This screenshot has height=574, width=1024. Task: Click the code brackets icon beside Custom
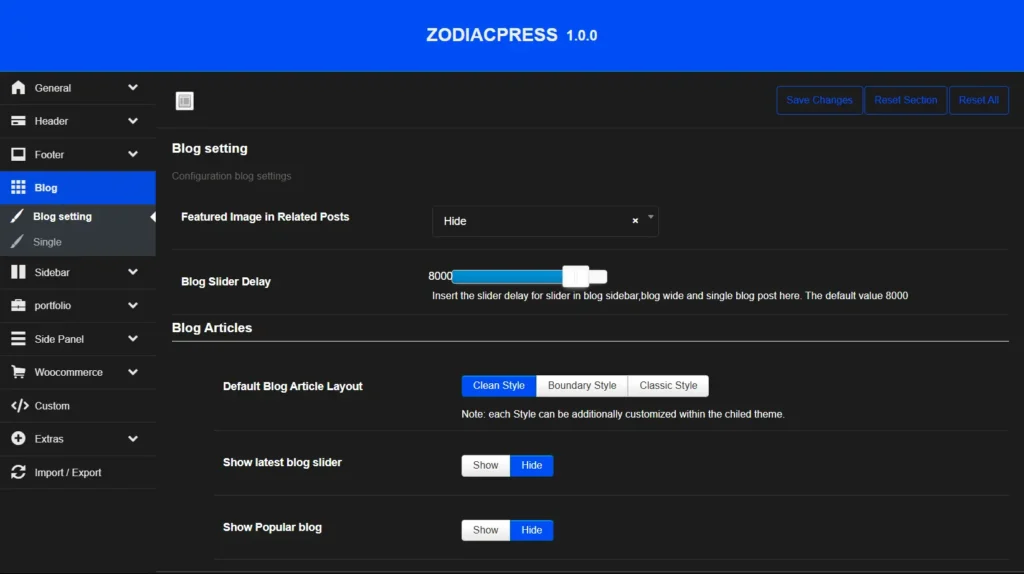18,406
